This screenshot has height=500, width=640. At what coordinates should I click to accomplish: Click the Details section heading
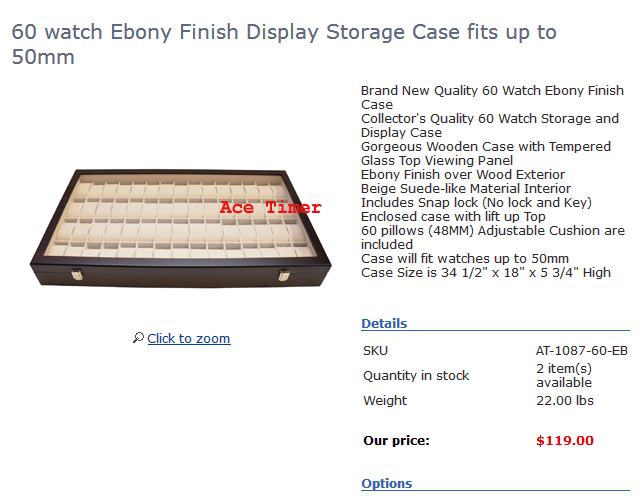[384, 323]
